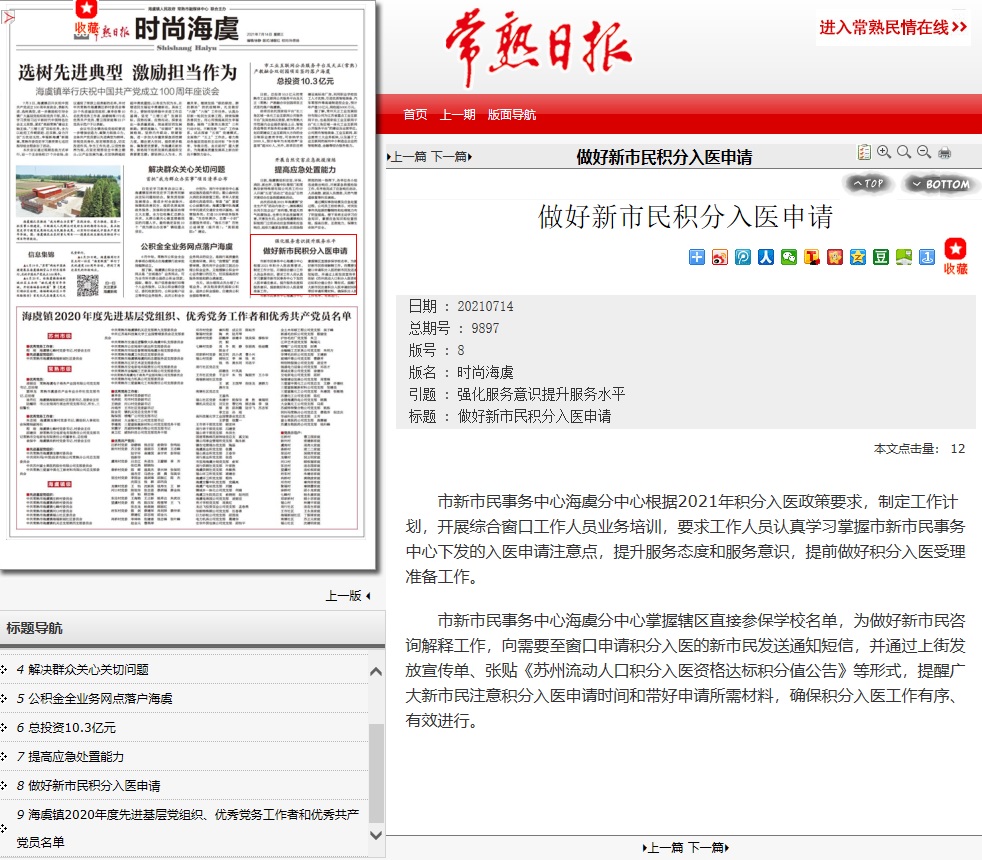Click scroll-down arrow of headline list

(x=376, y=835)
